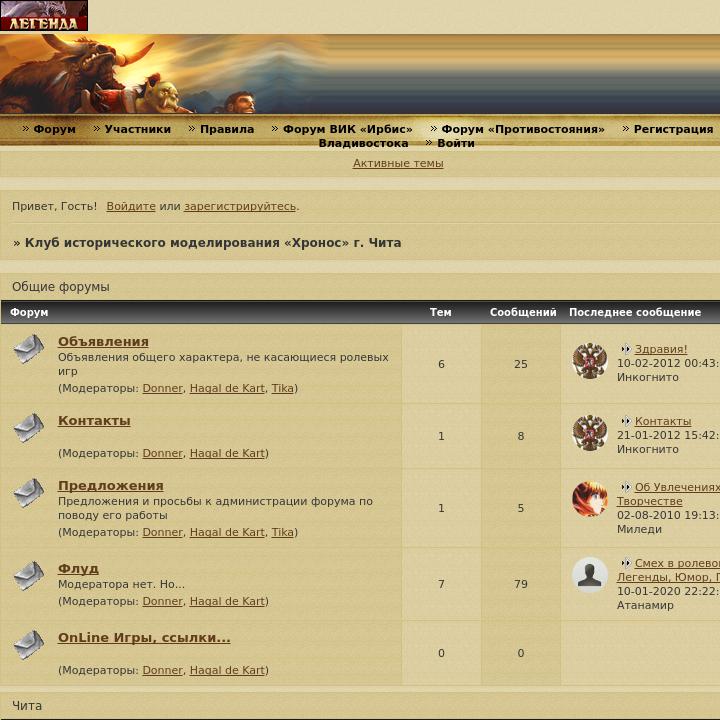
Task: Click the anime avatar in Предложения row
Action: click(x=590, y=499)
